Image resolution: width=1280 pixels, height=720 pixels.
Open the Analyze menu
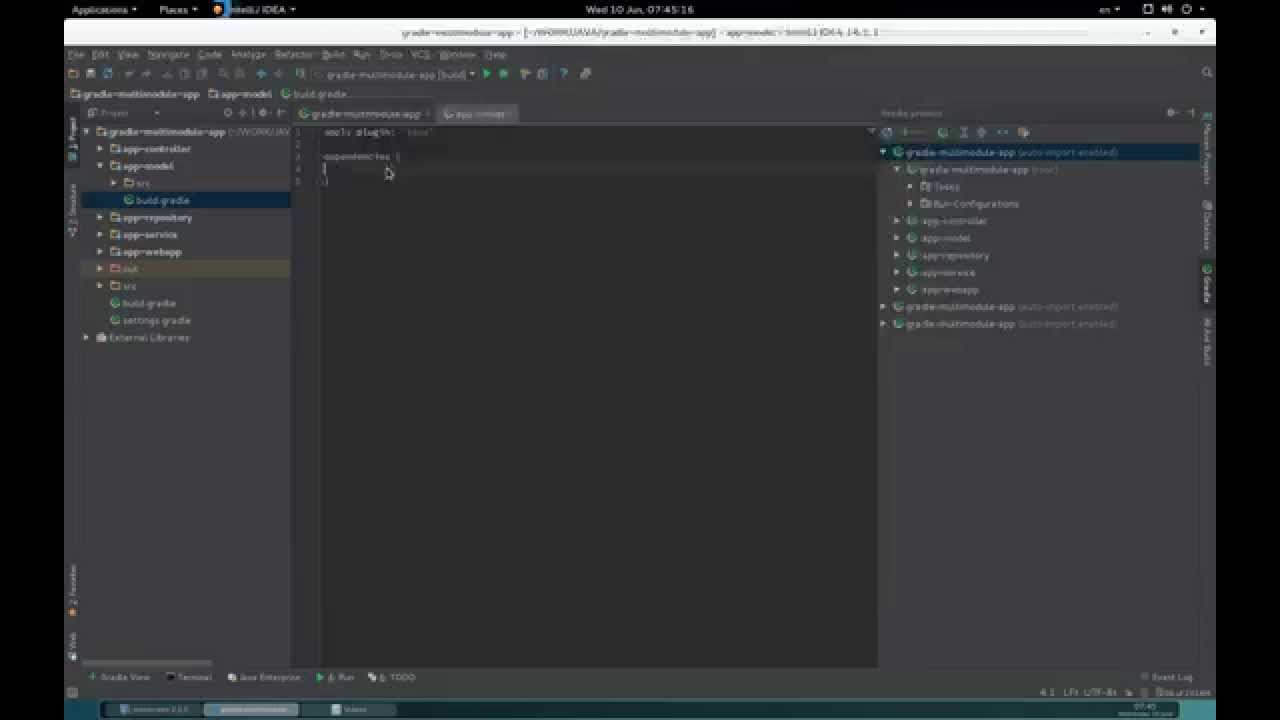pyautogui.click(x=248, y=55)
